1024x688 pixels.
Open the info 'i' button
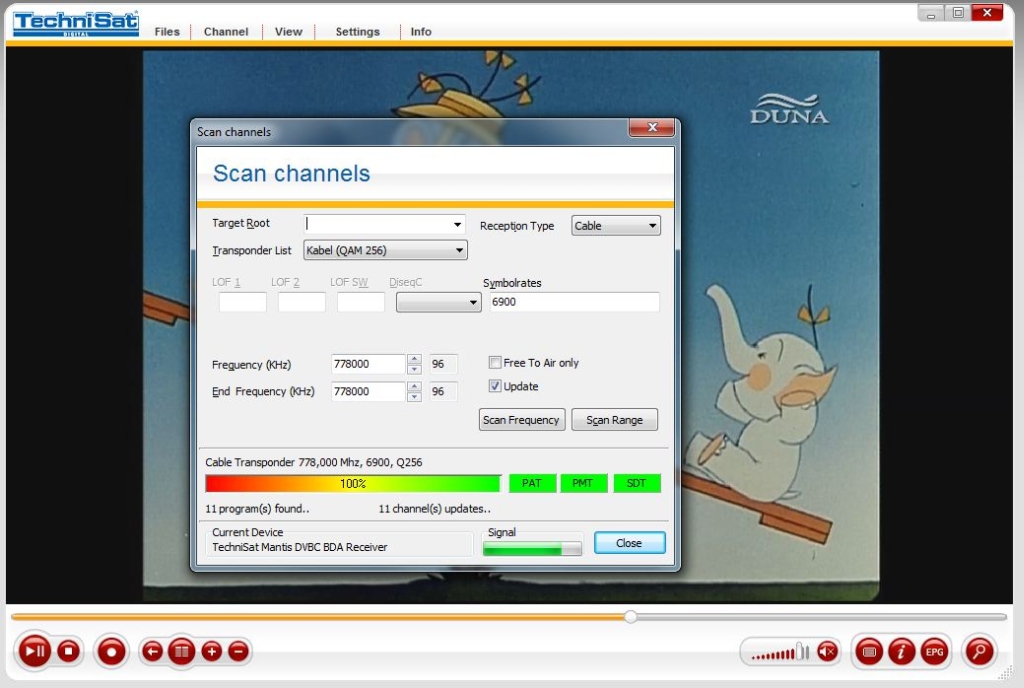[901, 651]
